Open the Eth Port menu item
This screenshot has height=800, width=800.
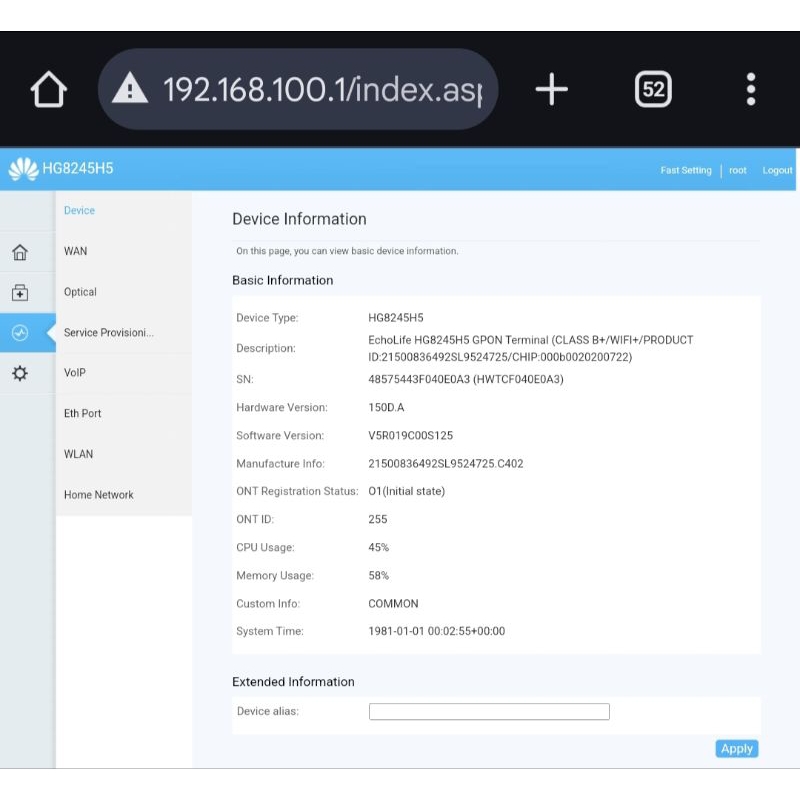(x=83, y=413)
